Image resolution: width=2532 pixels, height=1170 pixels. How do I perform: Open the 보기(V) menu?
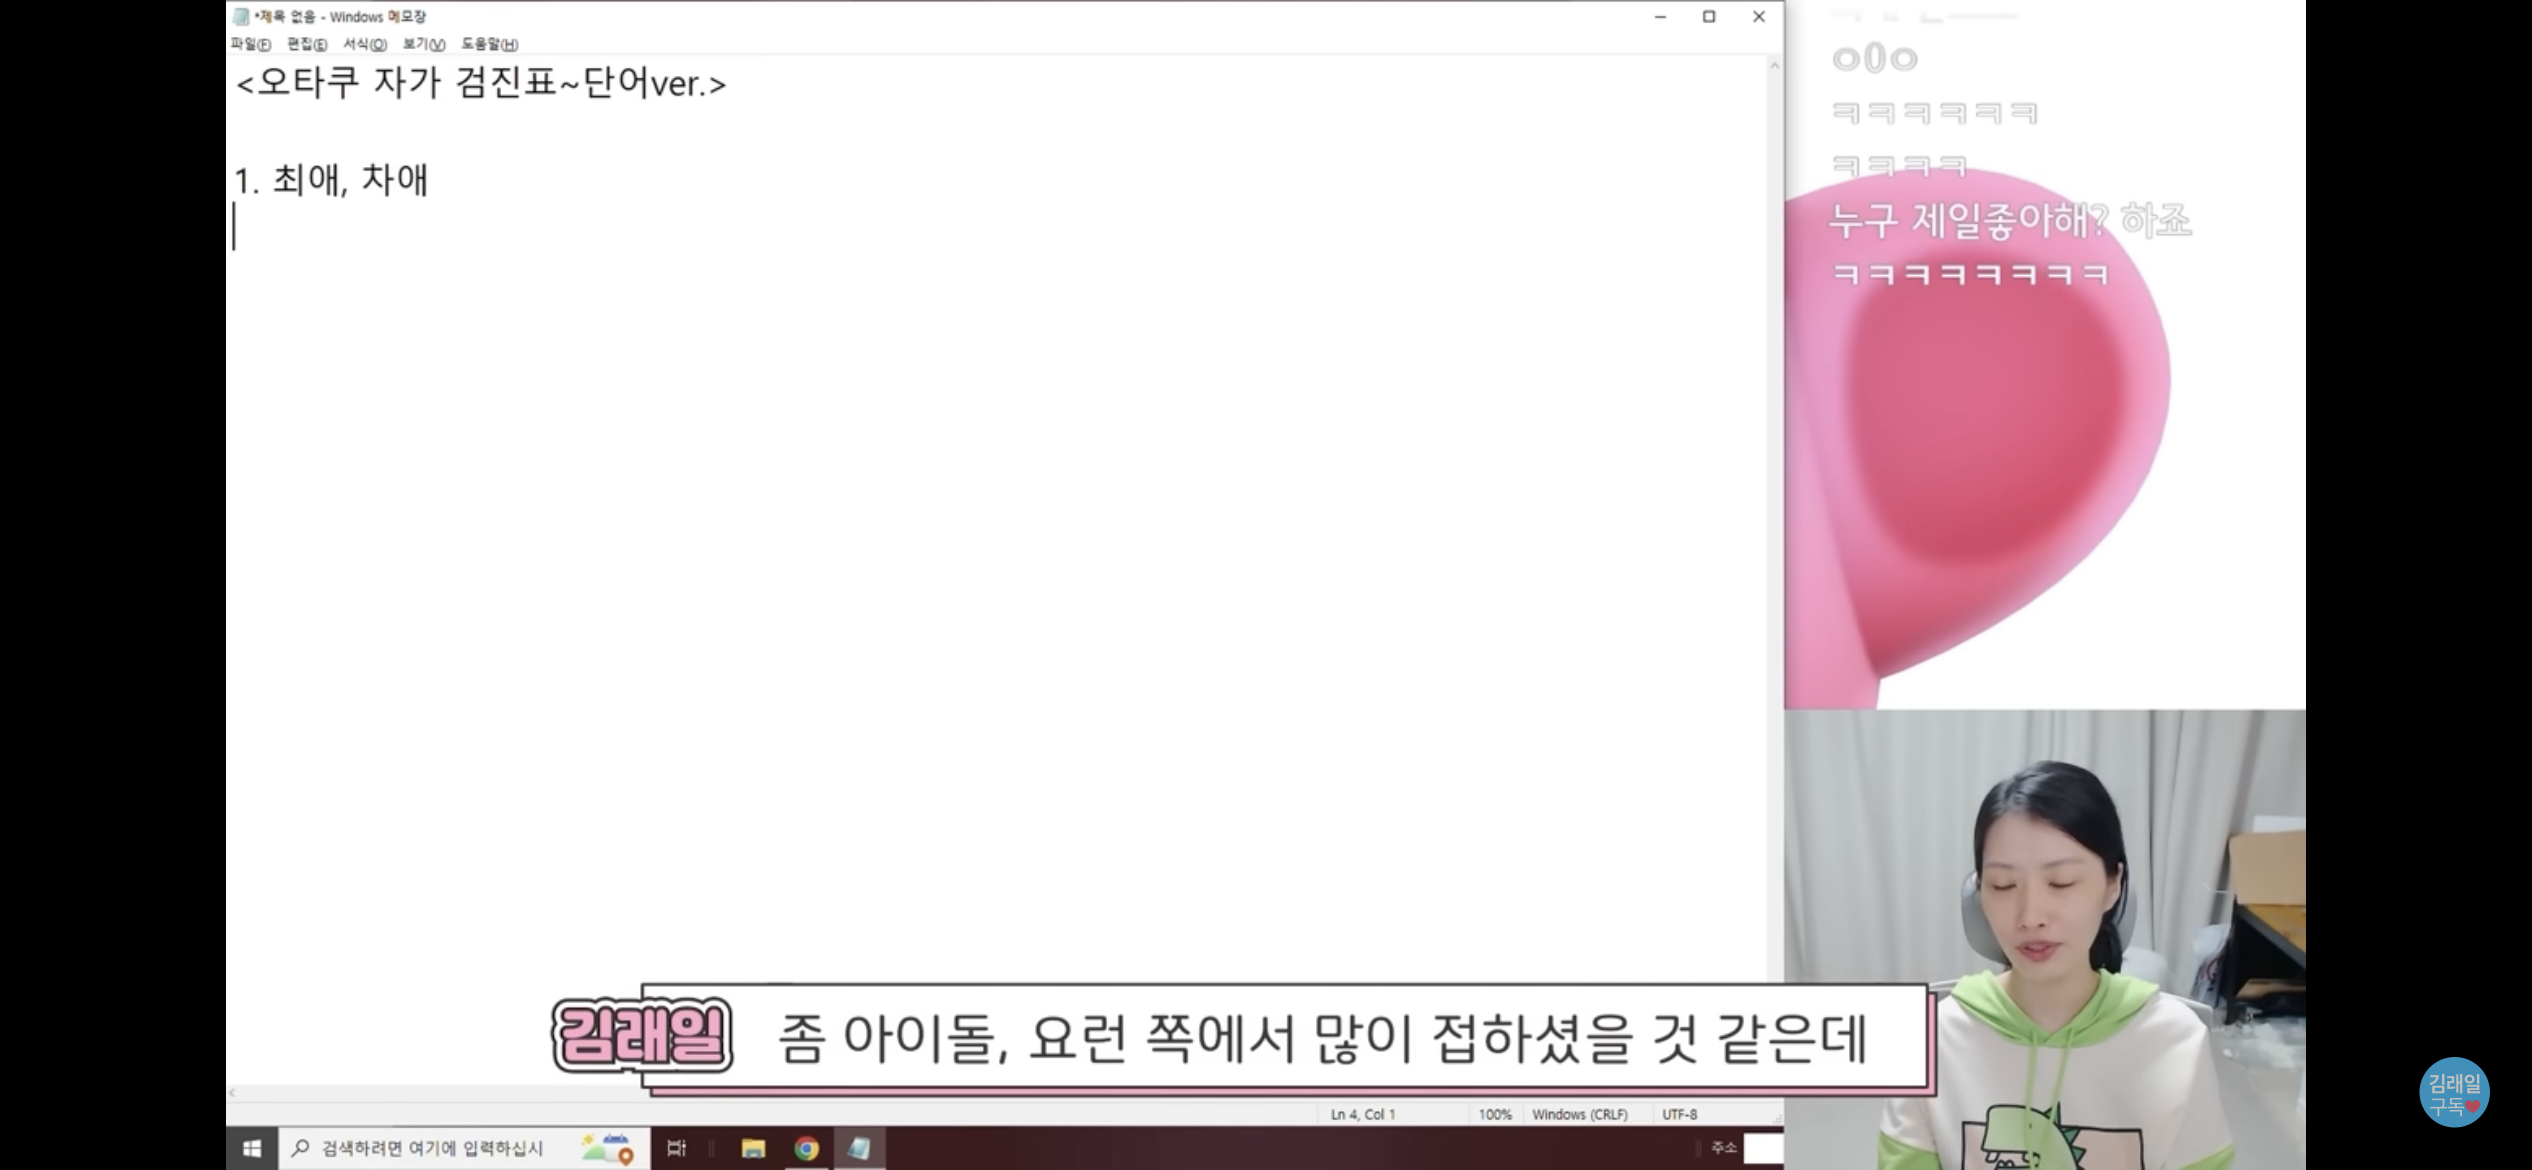tap(423, 44)
